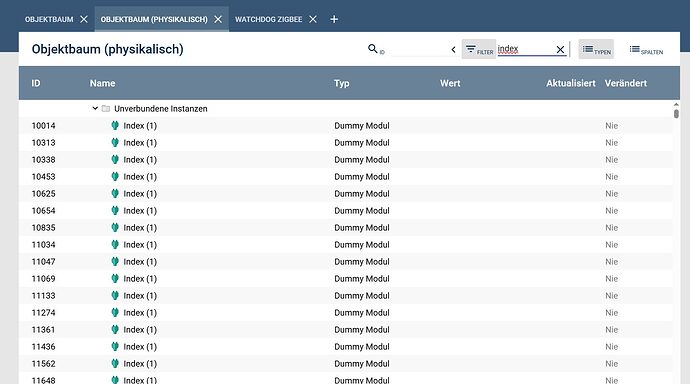
Task: Click Dummy Modul type in row 11274
Action: pyautogui.click(x=362, y=313)
